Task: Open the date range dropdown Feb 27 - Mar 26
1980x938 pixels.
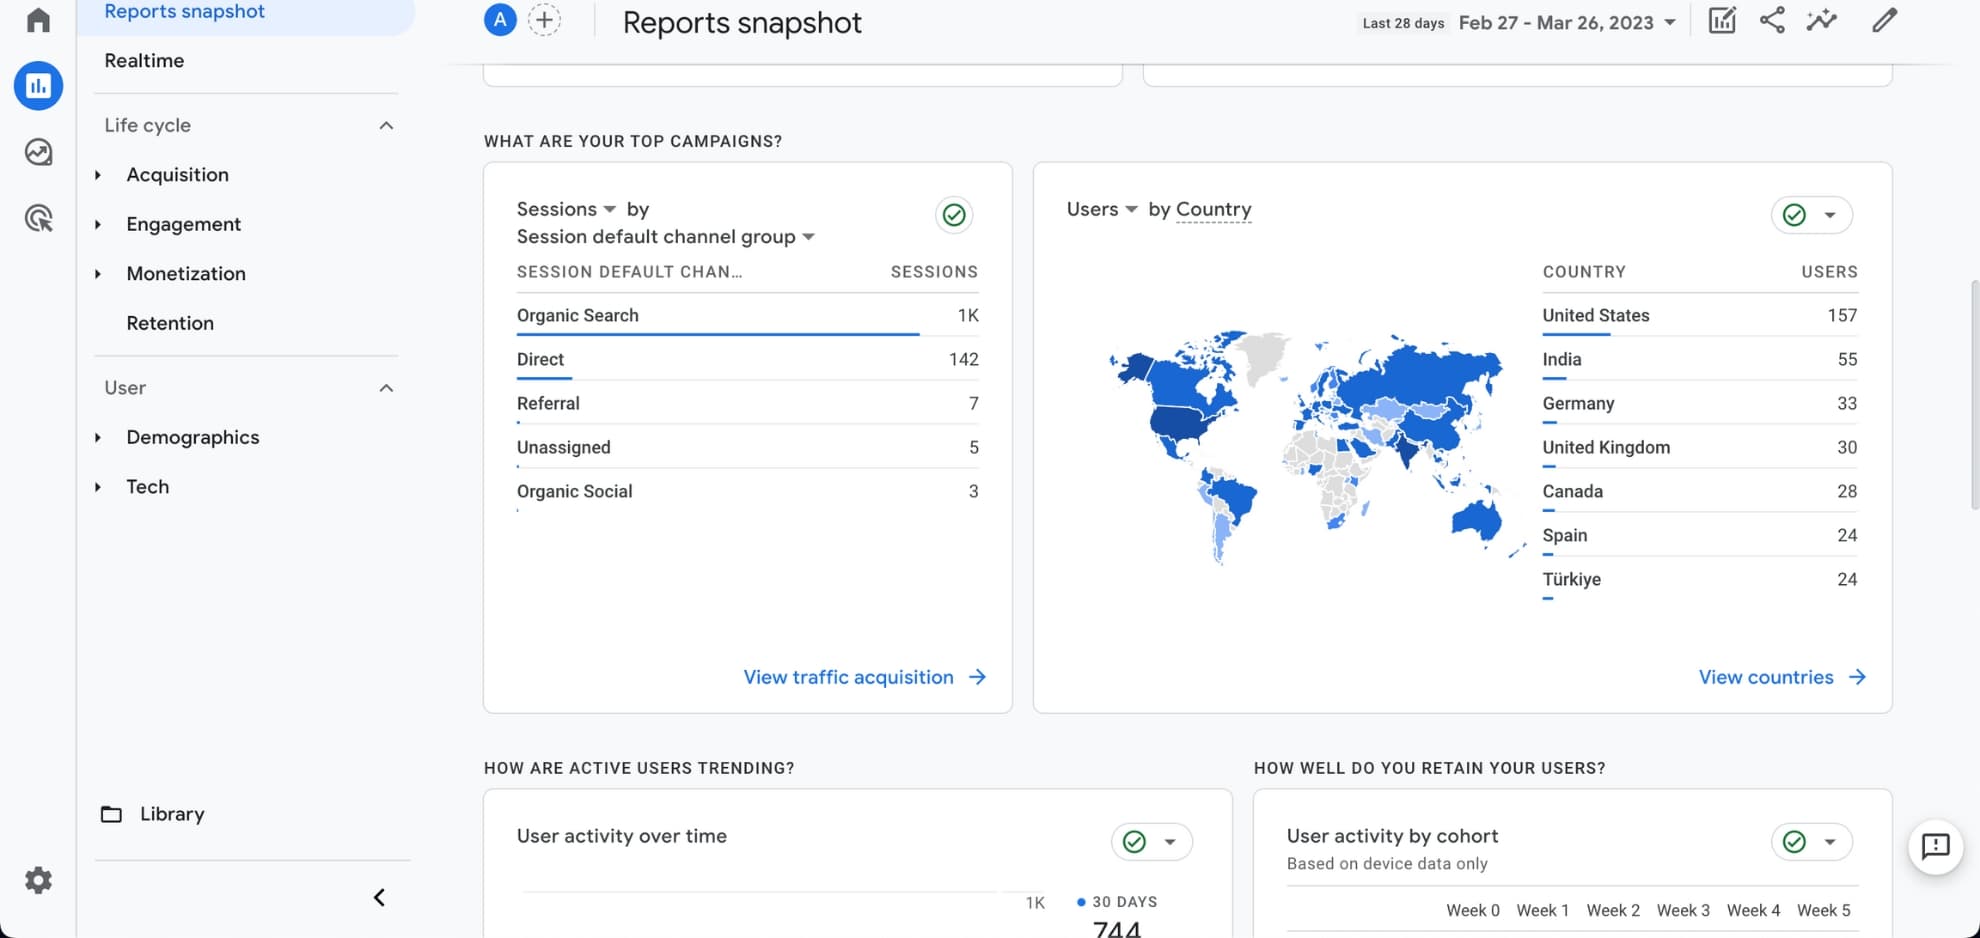Action: point(1567,23)
